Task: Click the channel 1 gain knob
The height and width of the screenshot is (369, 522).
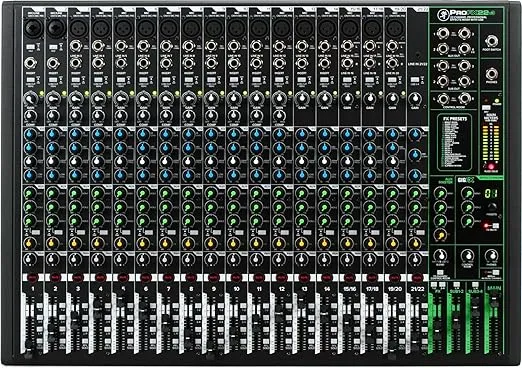Action: pos(31,99)
